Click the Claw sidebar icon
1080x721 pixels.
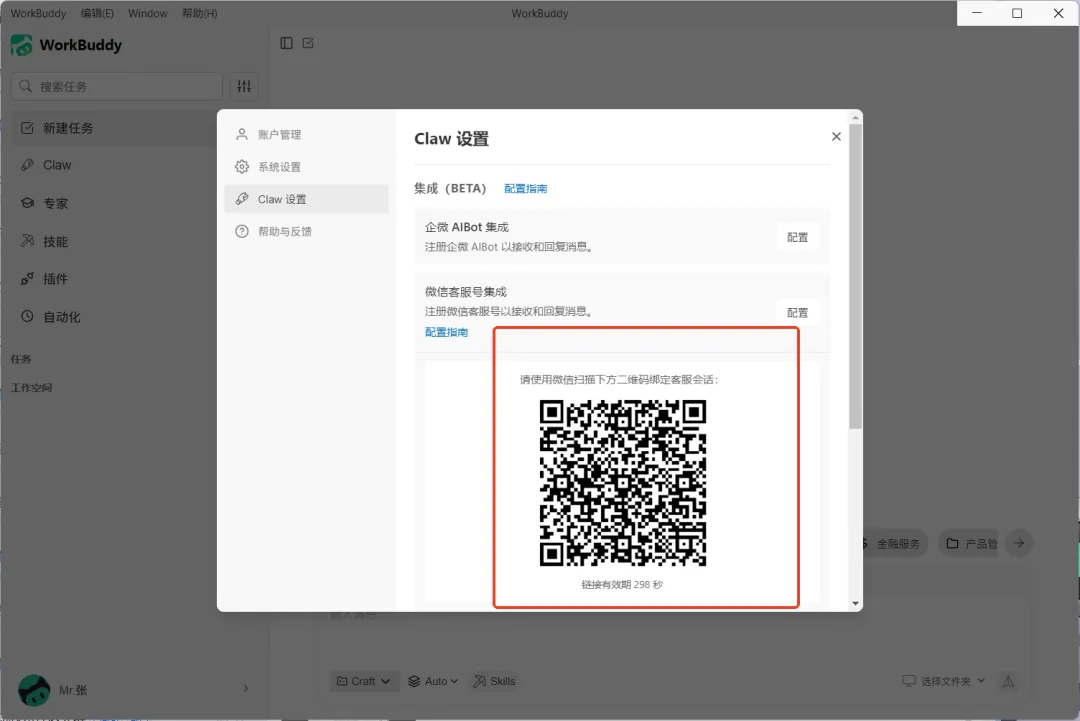tap(27, 165)
